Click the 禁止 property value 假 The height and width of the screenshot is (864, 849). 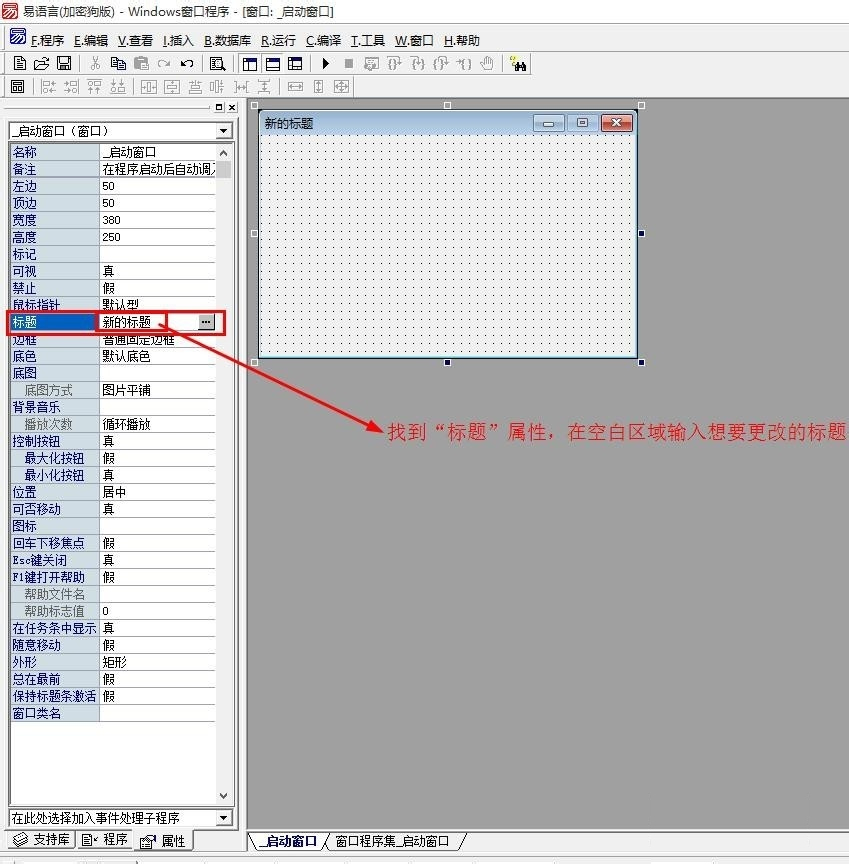[158, 288]
